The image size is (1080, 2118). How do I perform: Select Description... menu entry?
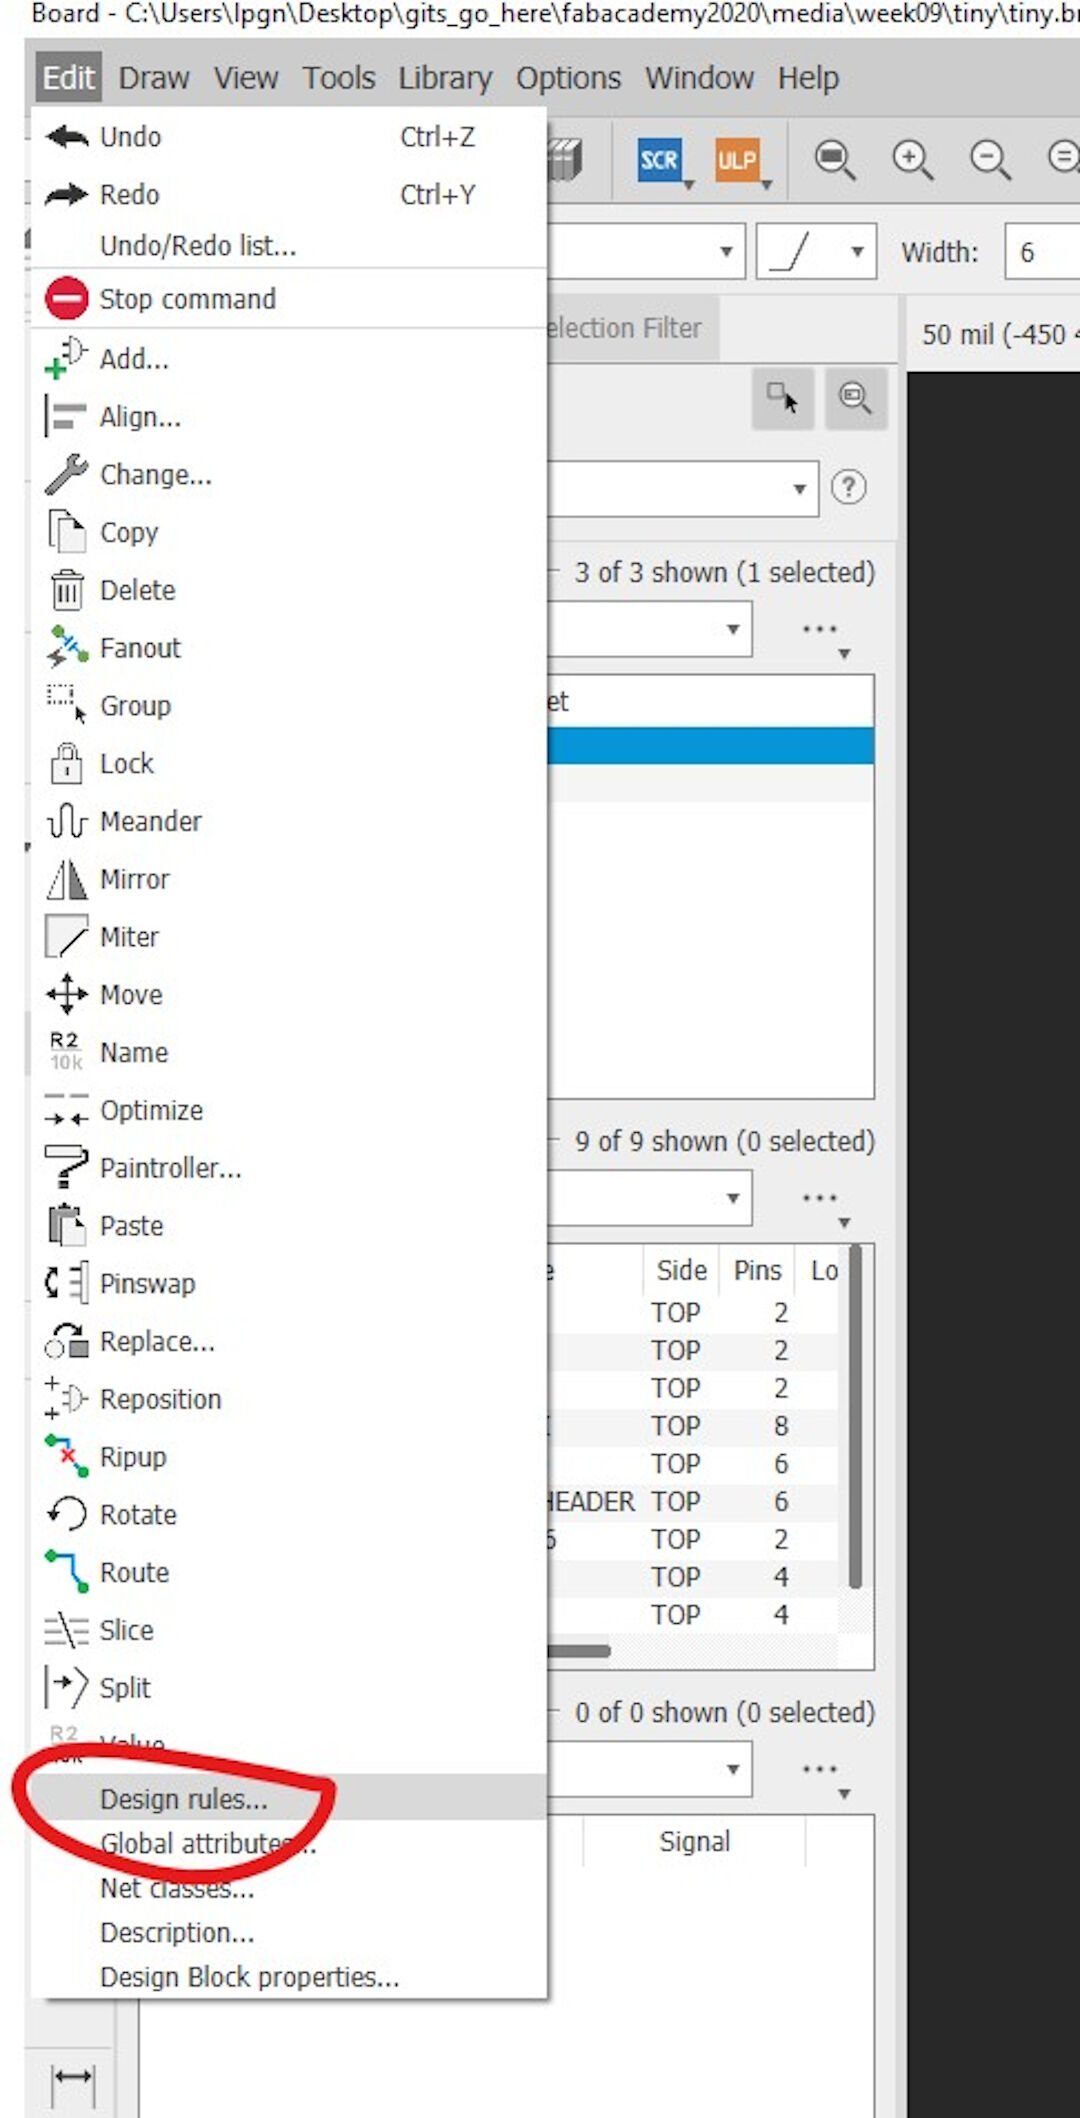click(x=289, y=1932)
